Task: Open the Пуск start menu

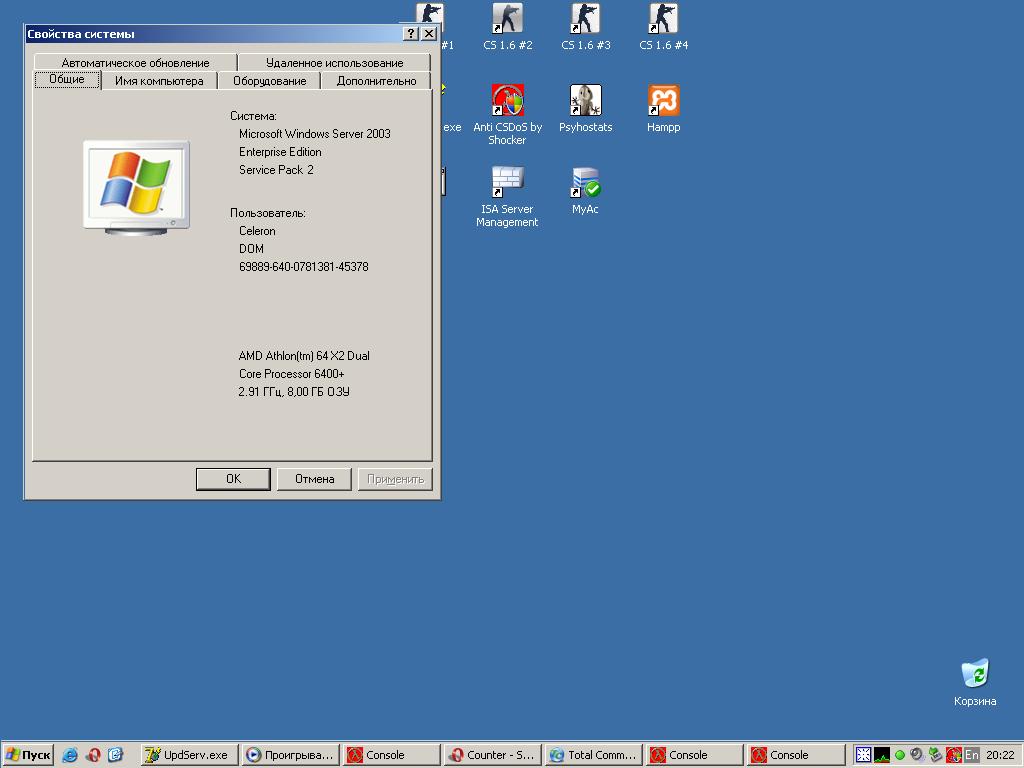Action: tap(27, 755)
